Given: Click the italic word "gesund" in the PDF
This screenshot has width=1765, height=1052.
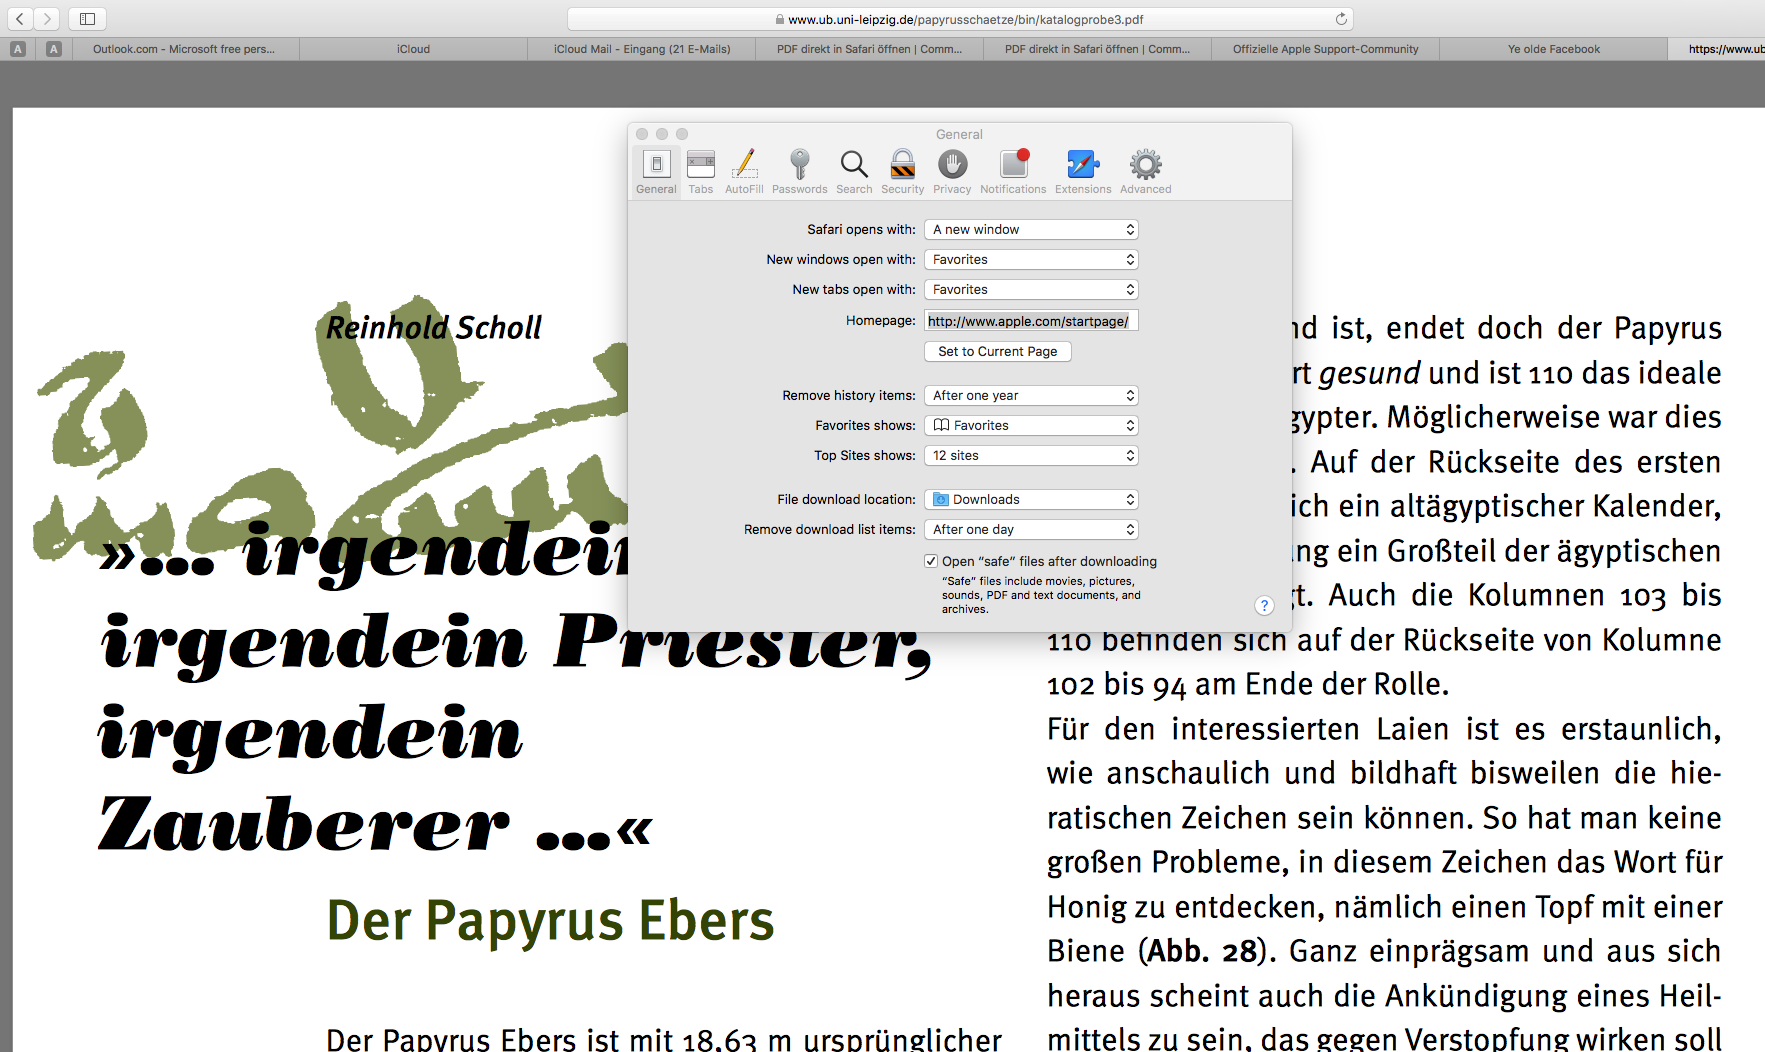Looking at the screenshot, I should click(x=1369, y=374).
